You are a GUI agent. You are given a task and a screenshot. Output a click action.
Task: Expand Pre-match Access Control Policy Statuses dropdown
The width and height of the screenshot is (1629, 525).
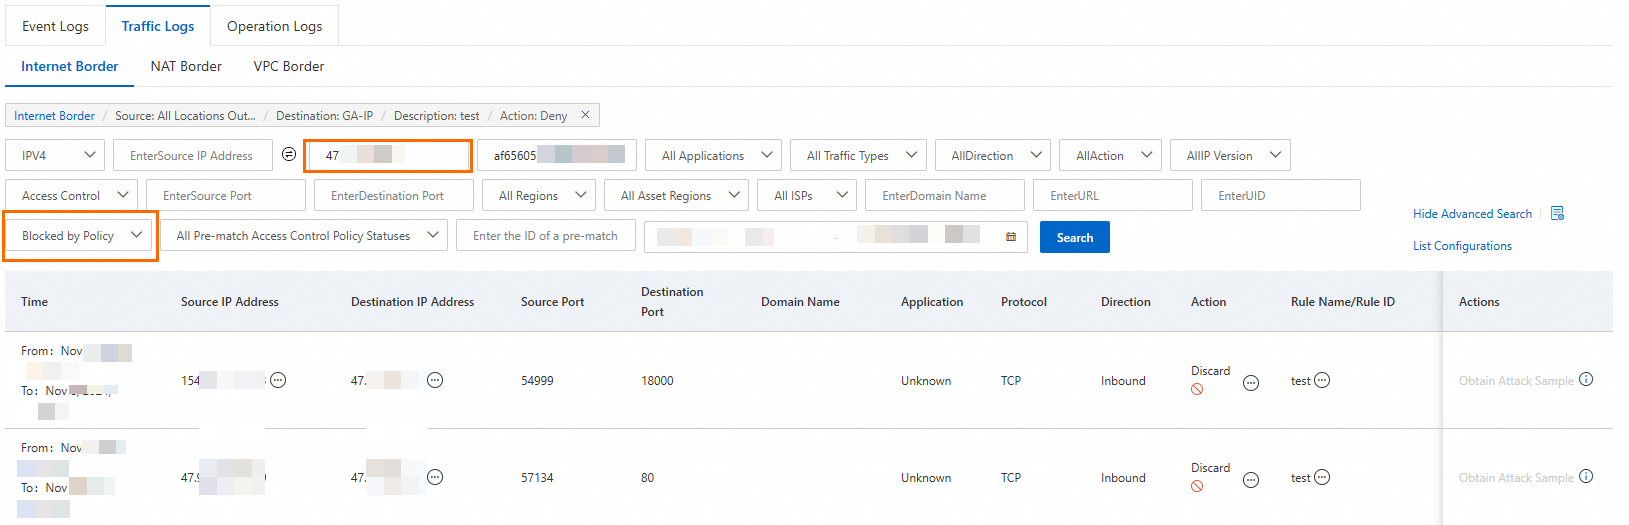tap(304, 235)
